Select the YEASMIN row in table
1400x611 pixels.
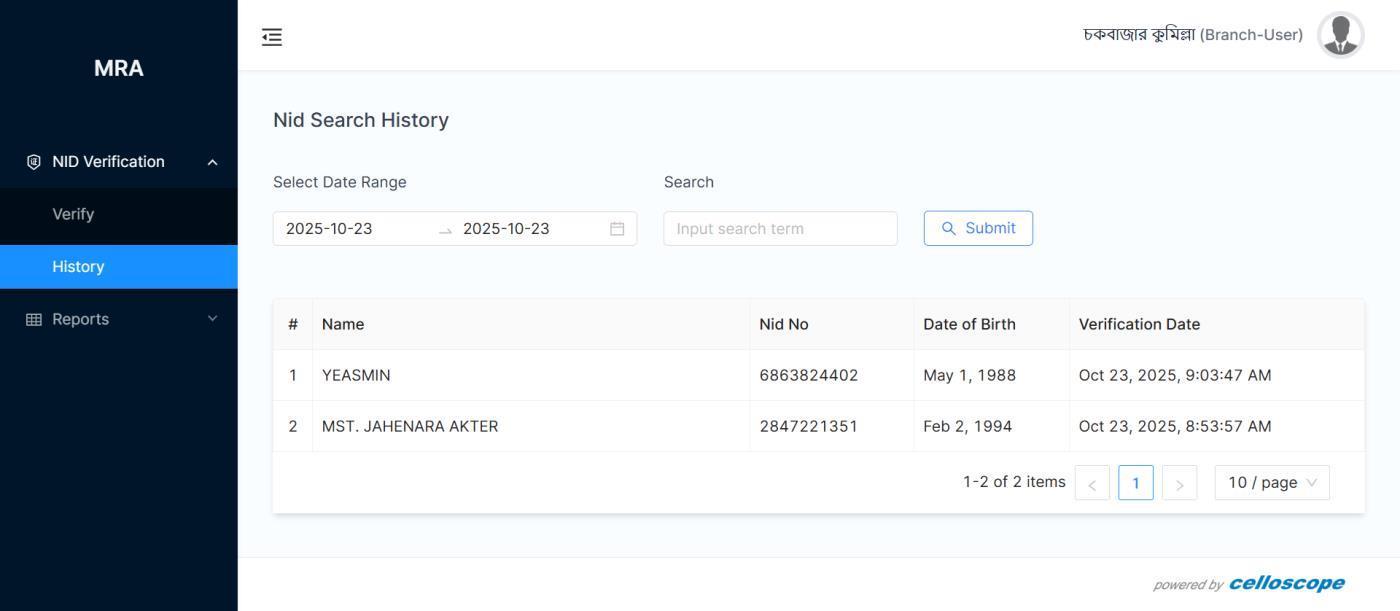(356, 375)
